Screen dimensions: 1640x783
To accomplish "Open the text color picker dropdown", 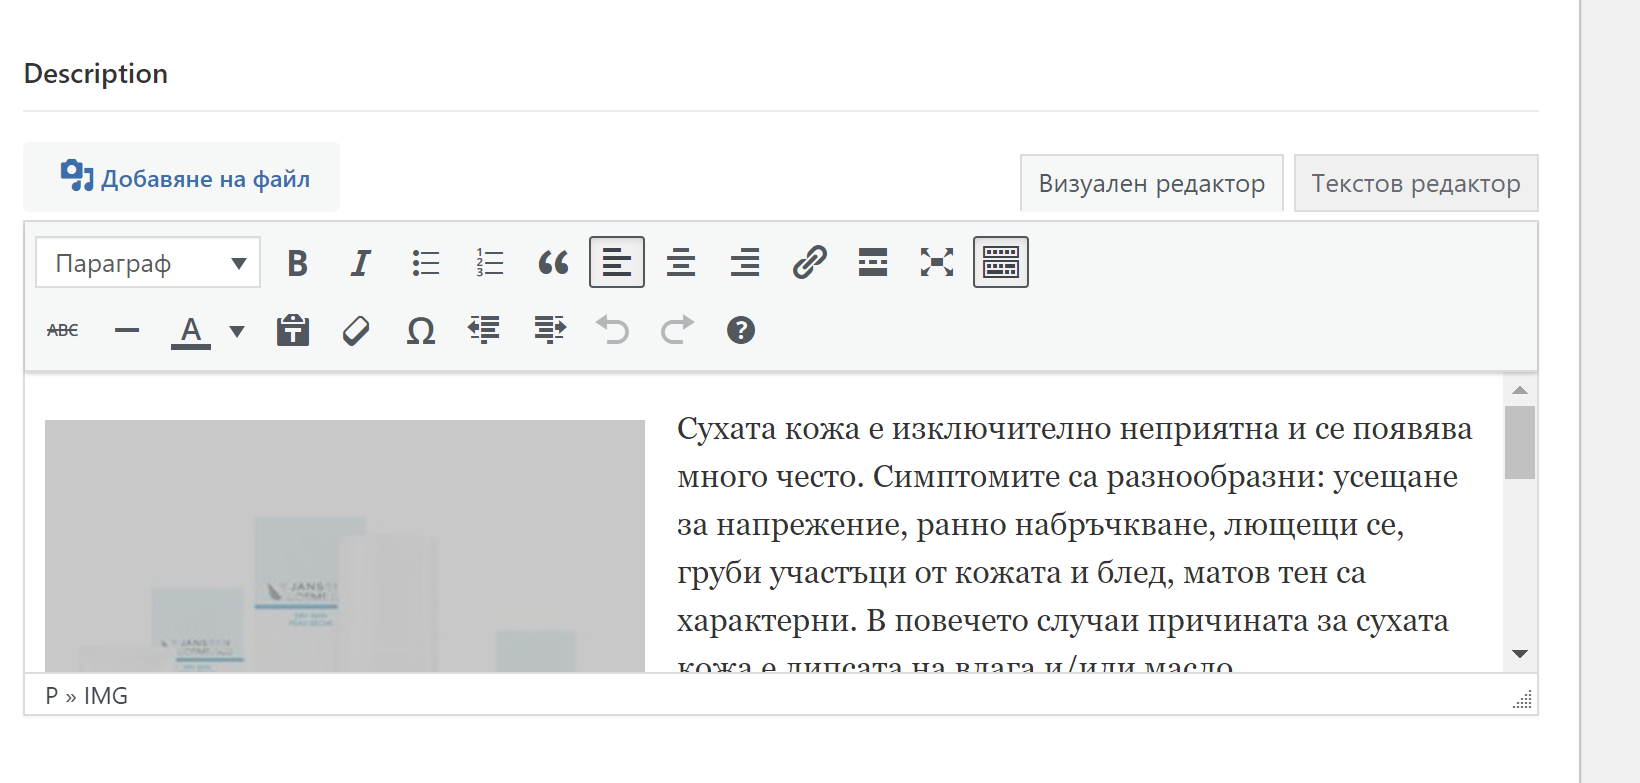I will point(237,330).
